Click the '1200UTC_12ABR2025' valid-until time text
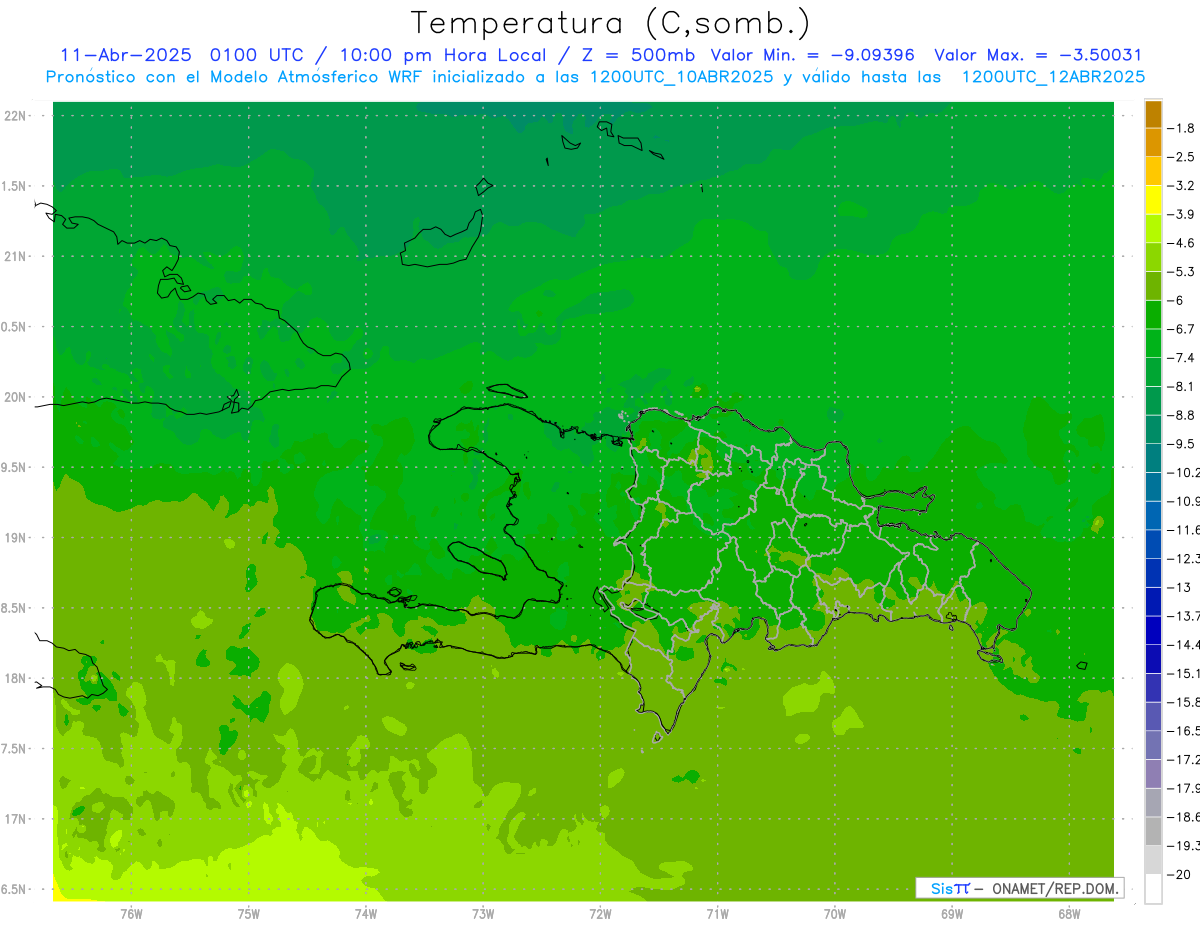Screen dimensions: 1200x927 click(x=1053, y=77)
